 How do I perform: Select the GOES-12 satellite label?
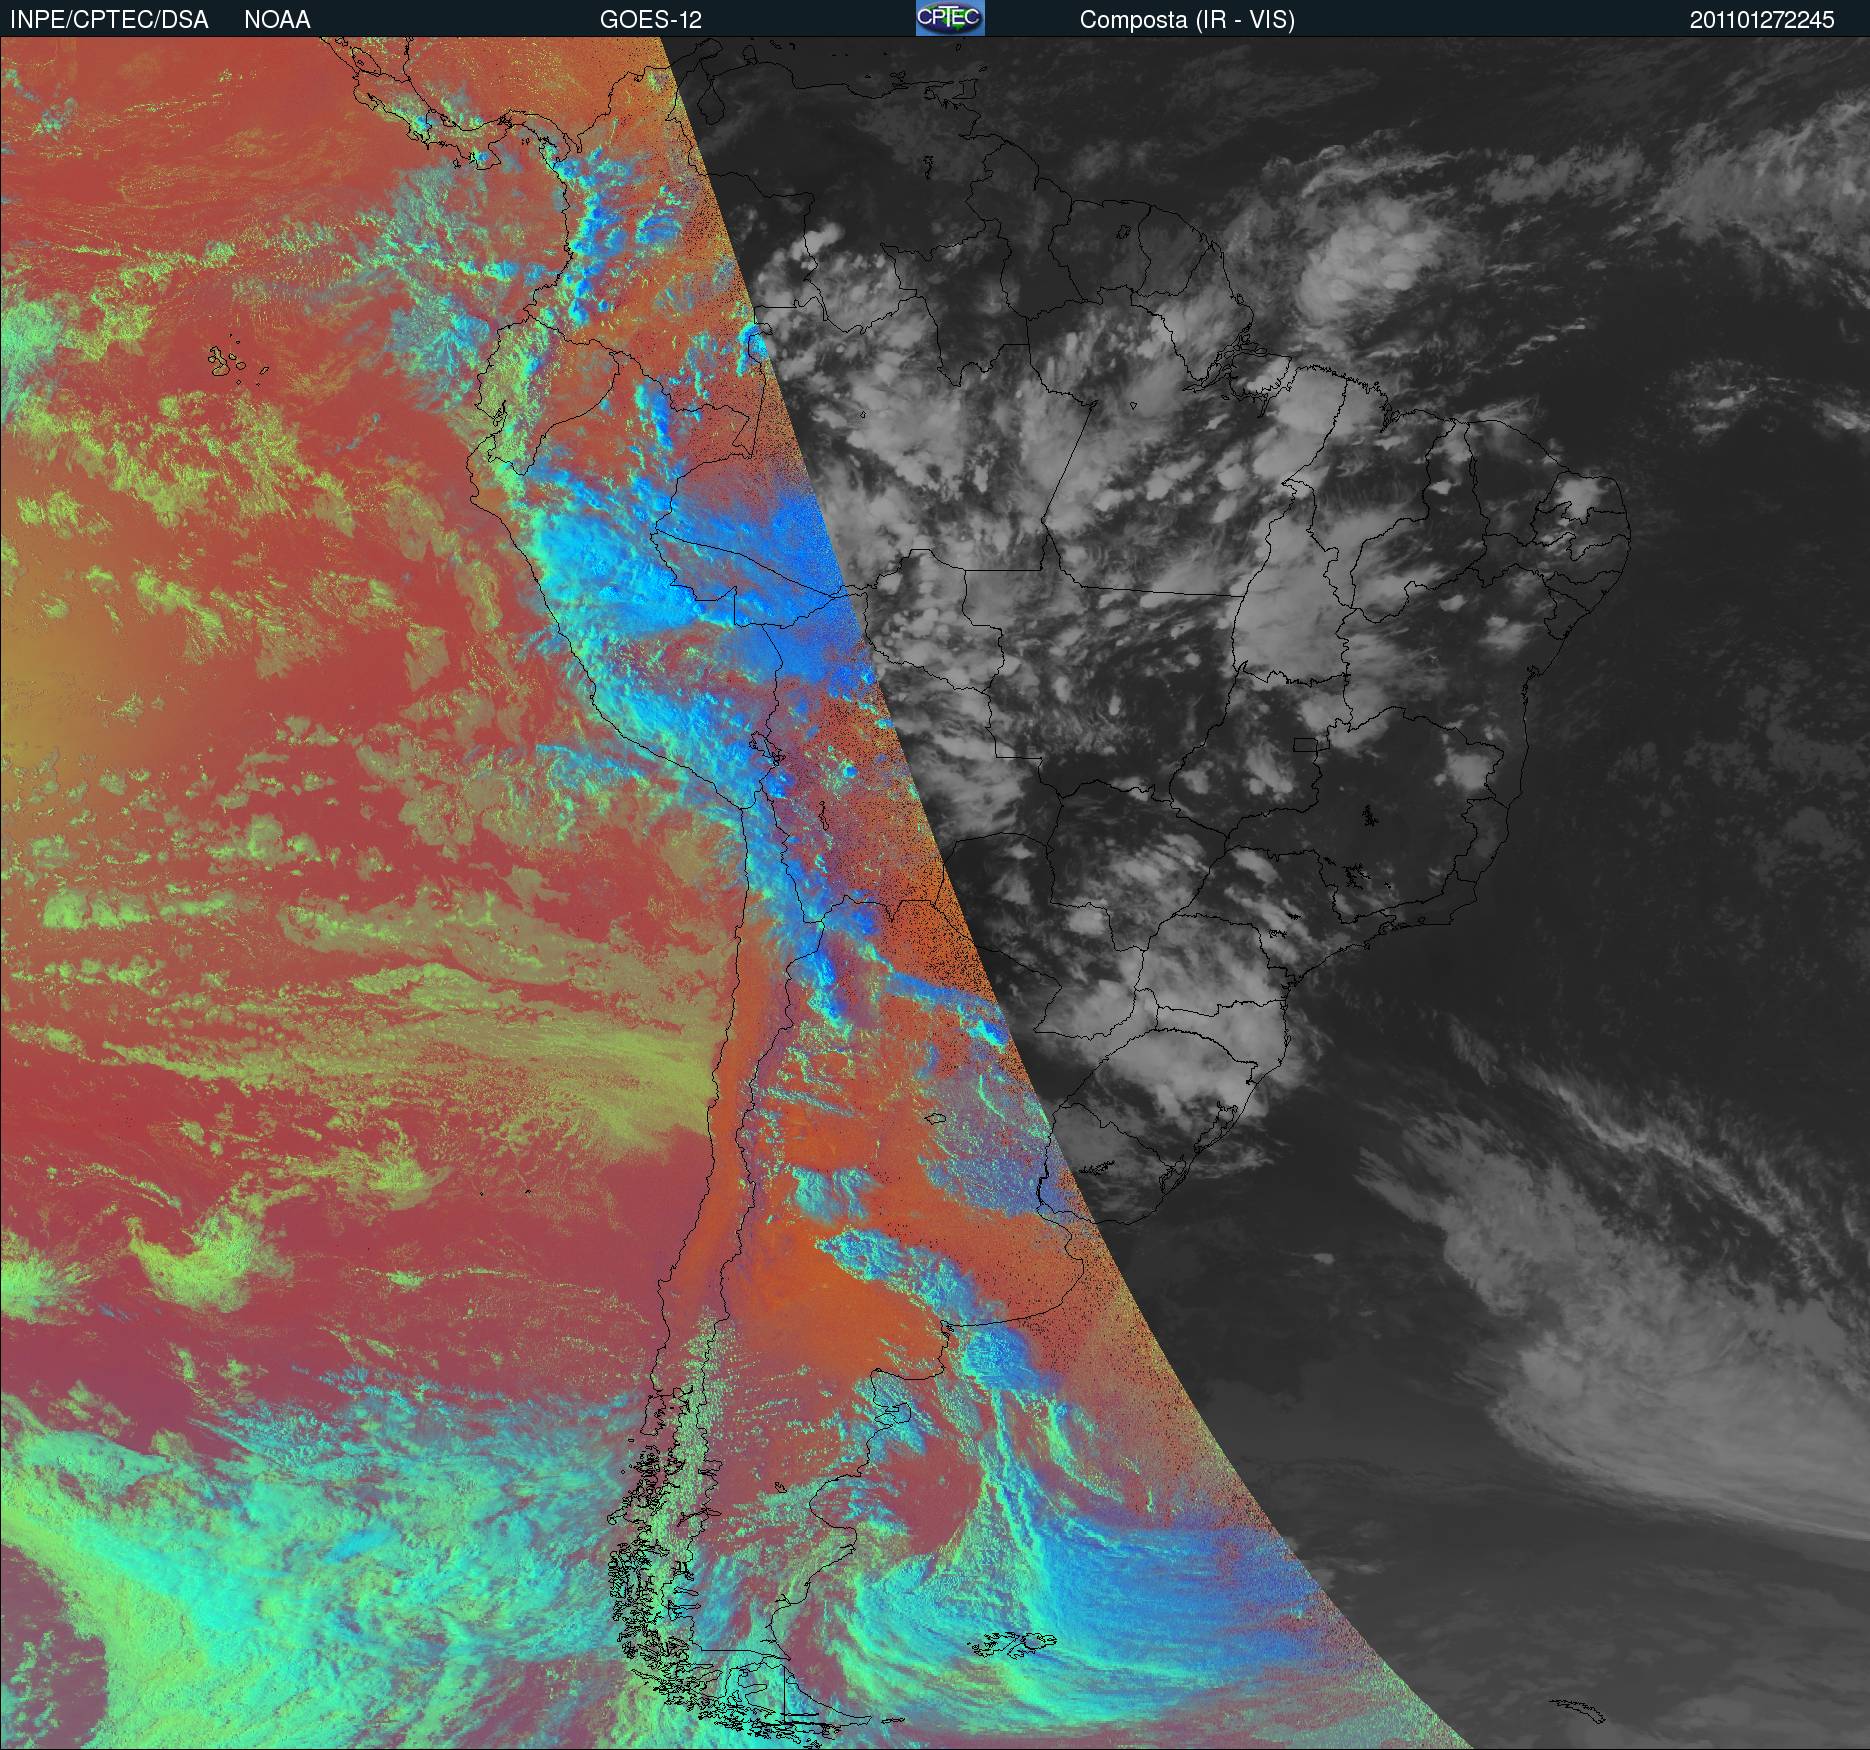pos(651,20)
